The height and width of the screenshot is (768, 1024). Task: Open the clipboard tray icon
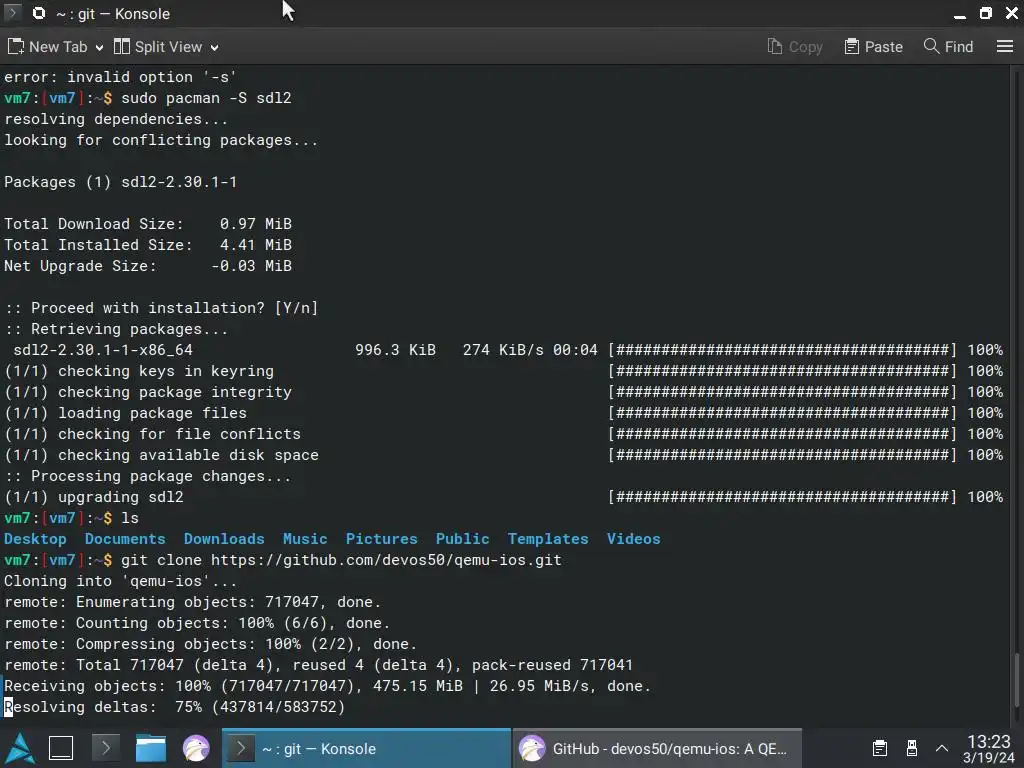880,748
